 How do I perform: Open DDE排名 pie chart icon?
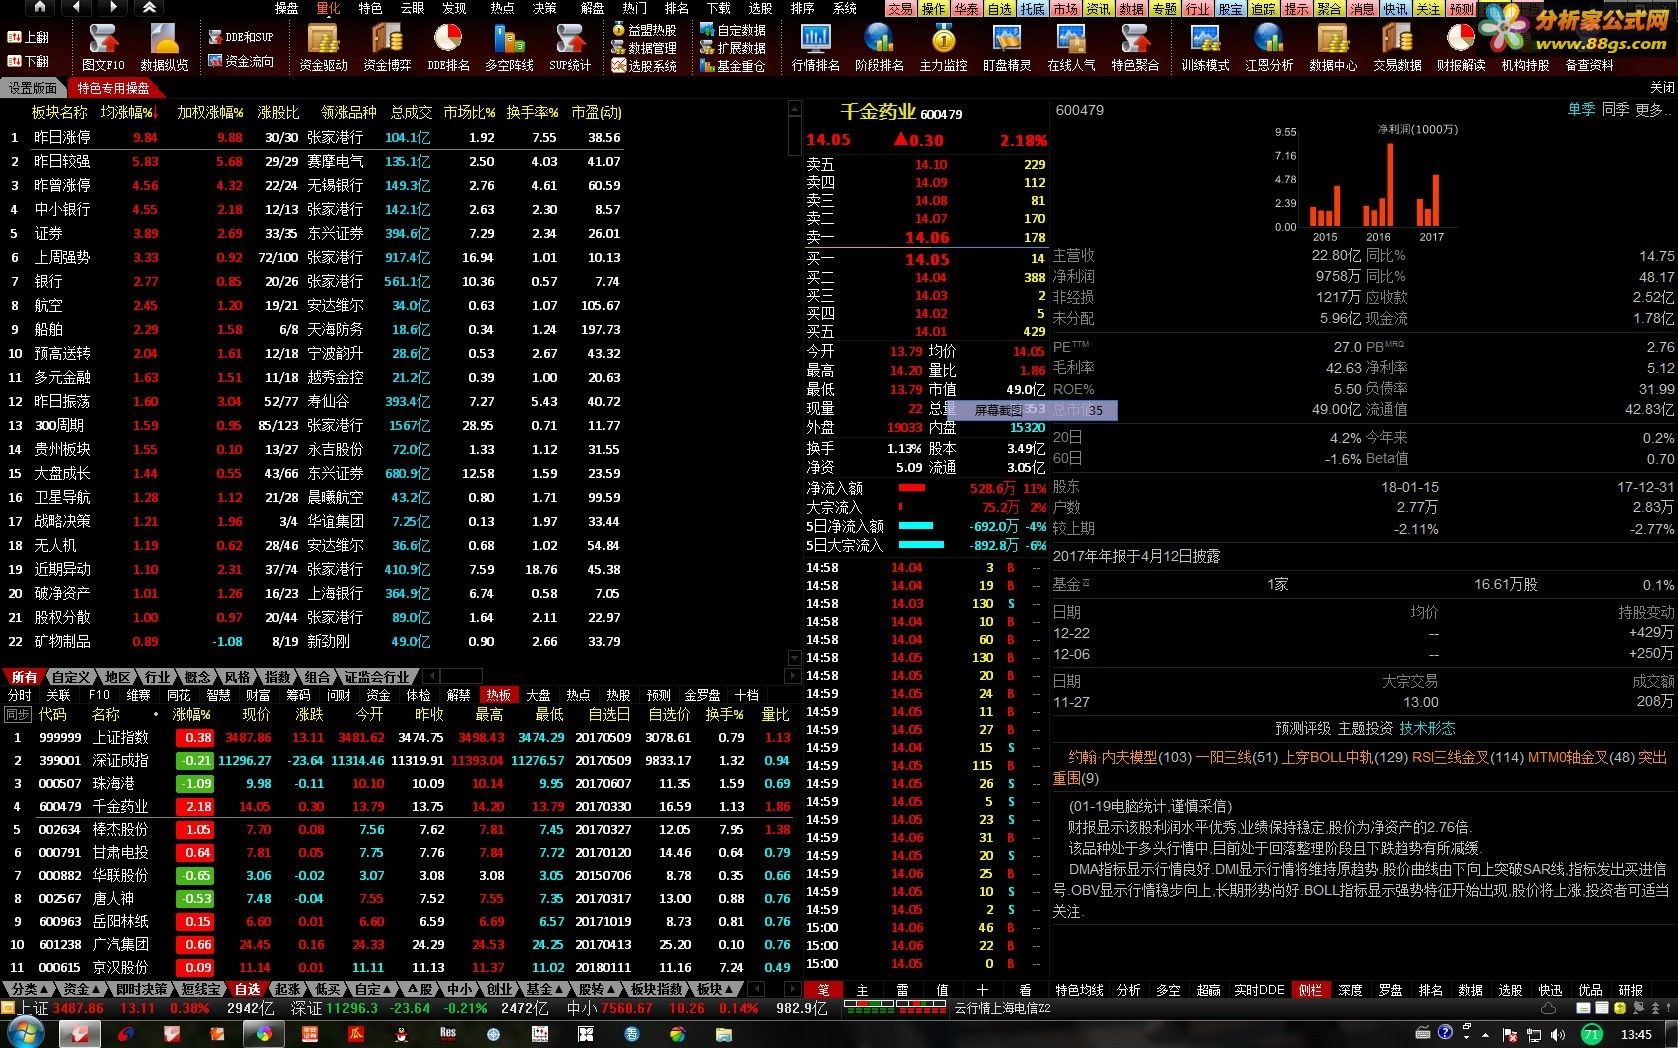click(448, 47)
